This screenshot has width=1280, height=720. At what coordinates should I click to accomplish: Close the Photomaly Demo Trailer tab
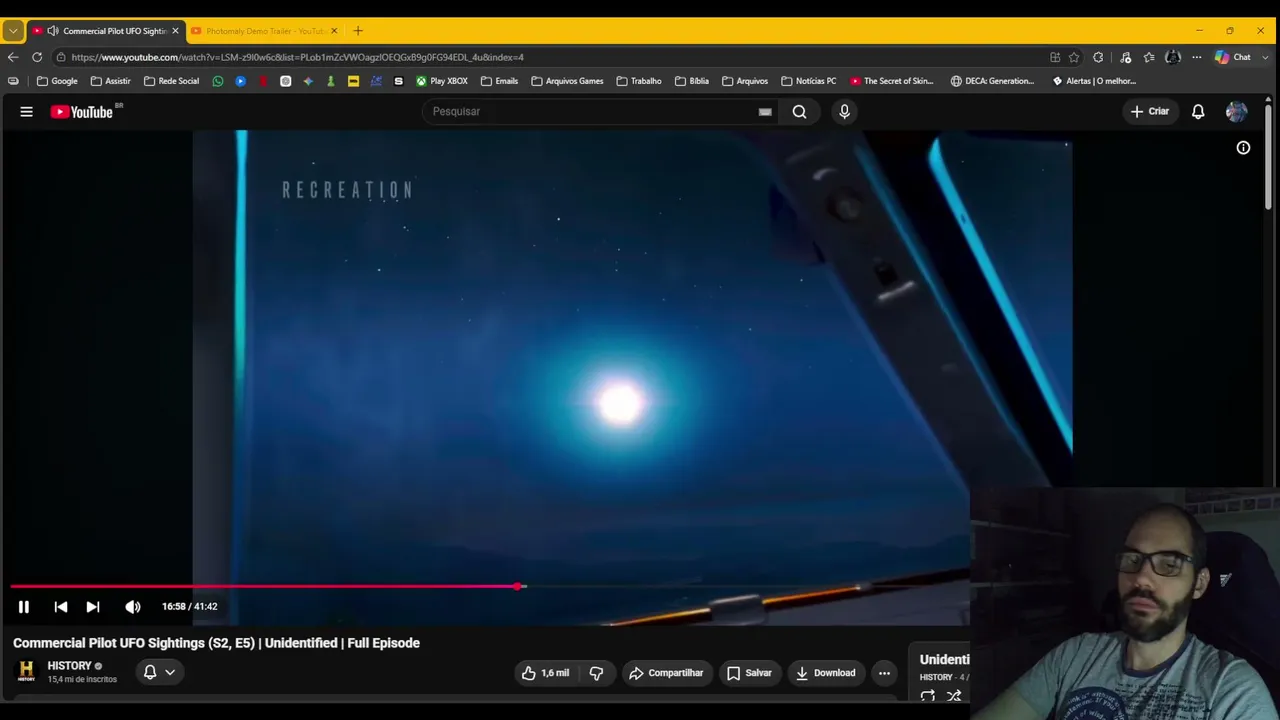[334, 31]
